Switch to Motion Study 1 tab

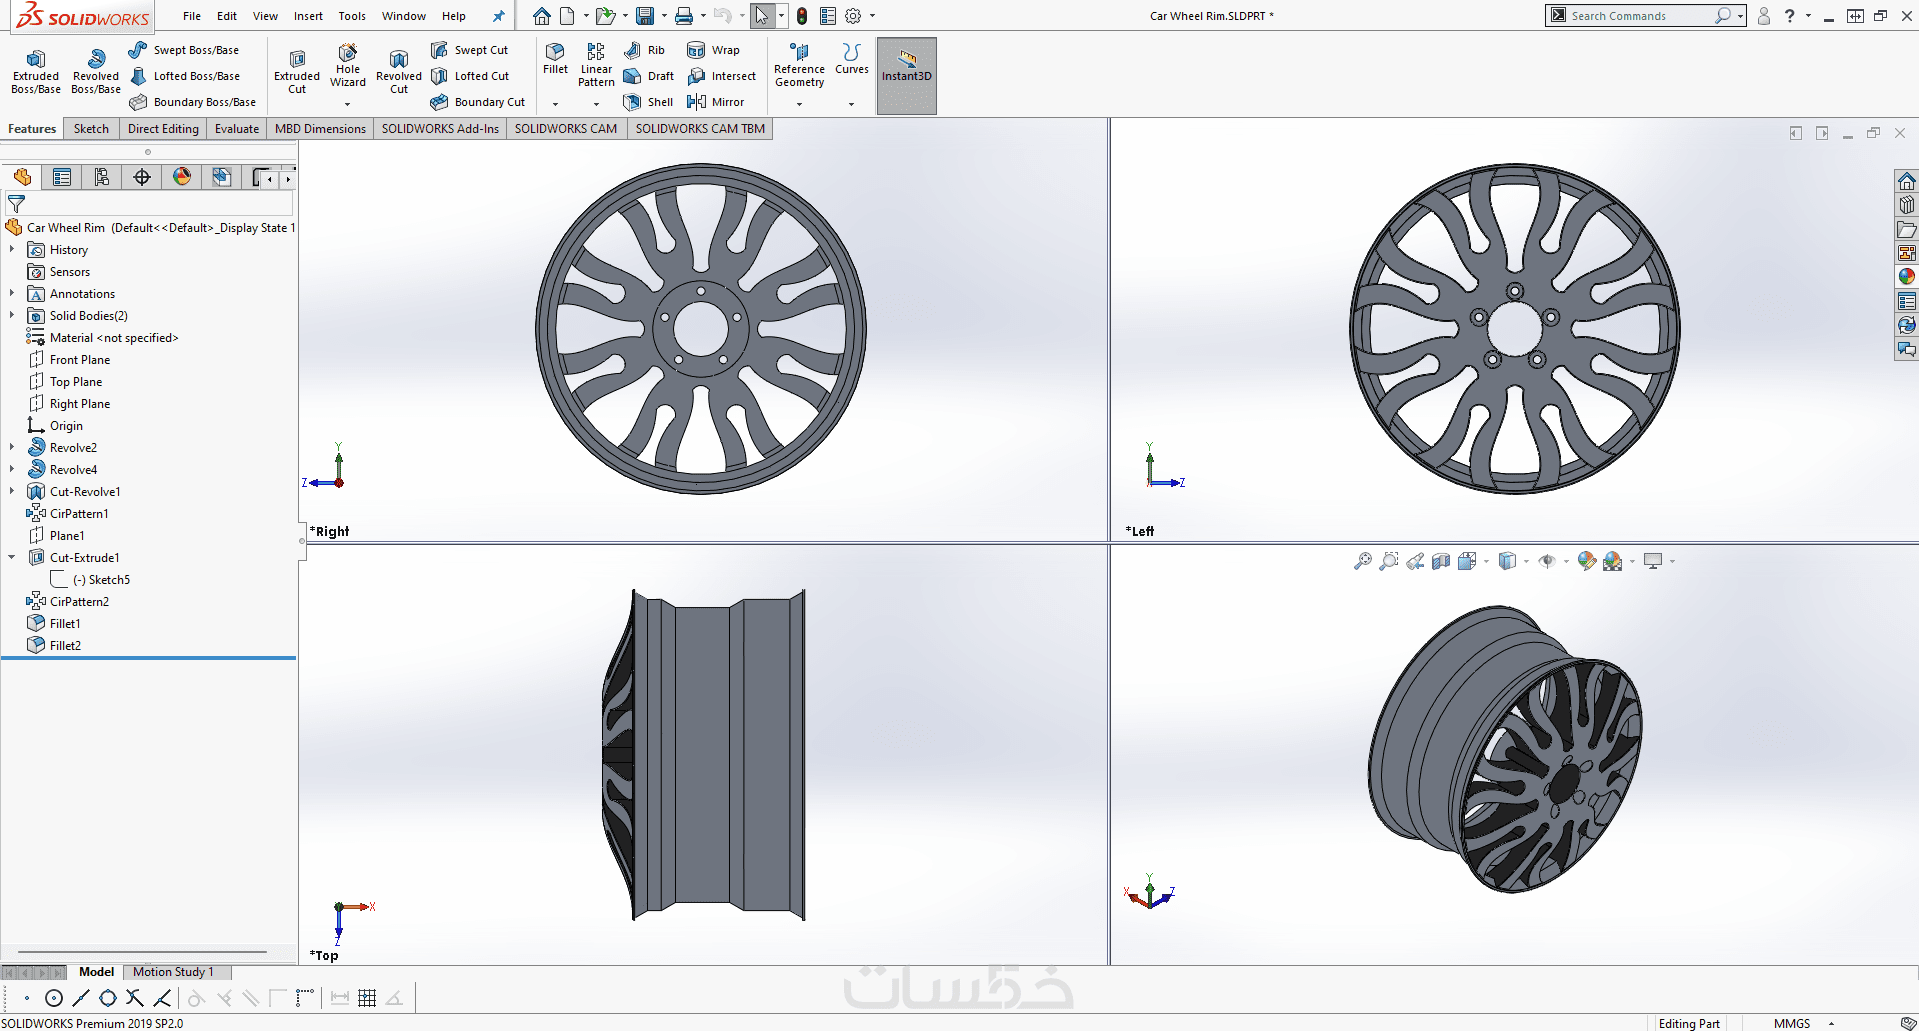pos(173,972)
